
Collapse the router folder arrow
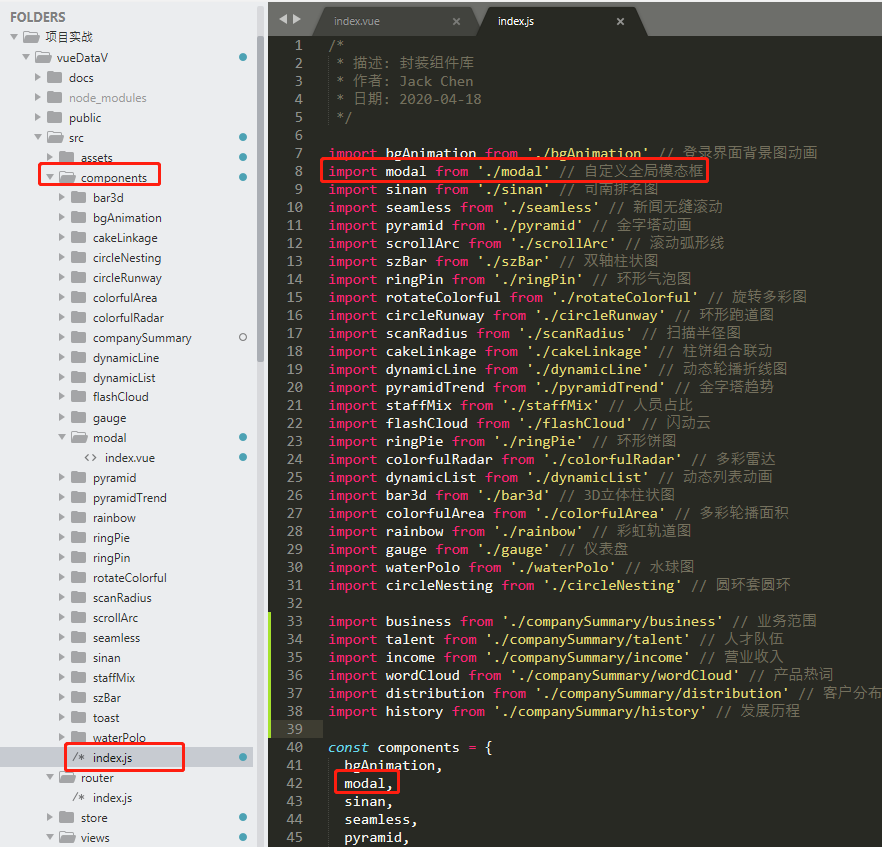click(50, 777)
